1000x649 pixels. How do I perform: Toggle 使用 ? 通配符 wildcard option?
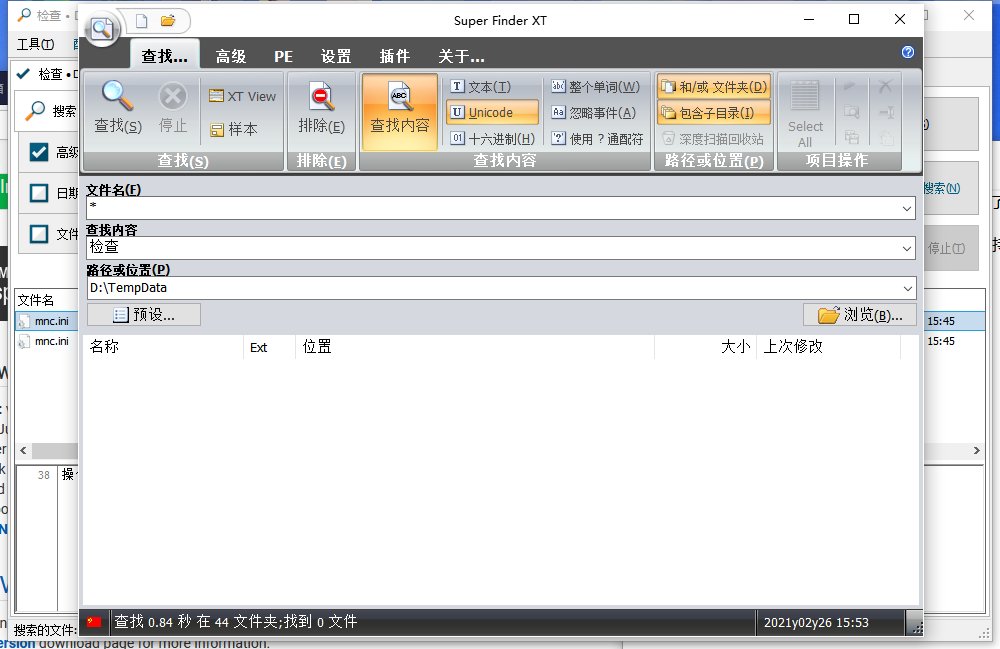pos(597,138)
